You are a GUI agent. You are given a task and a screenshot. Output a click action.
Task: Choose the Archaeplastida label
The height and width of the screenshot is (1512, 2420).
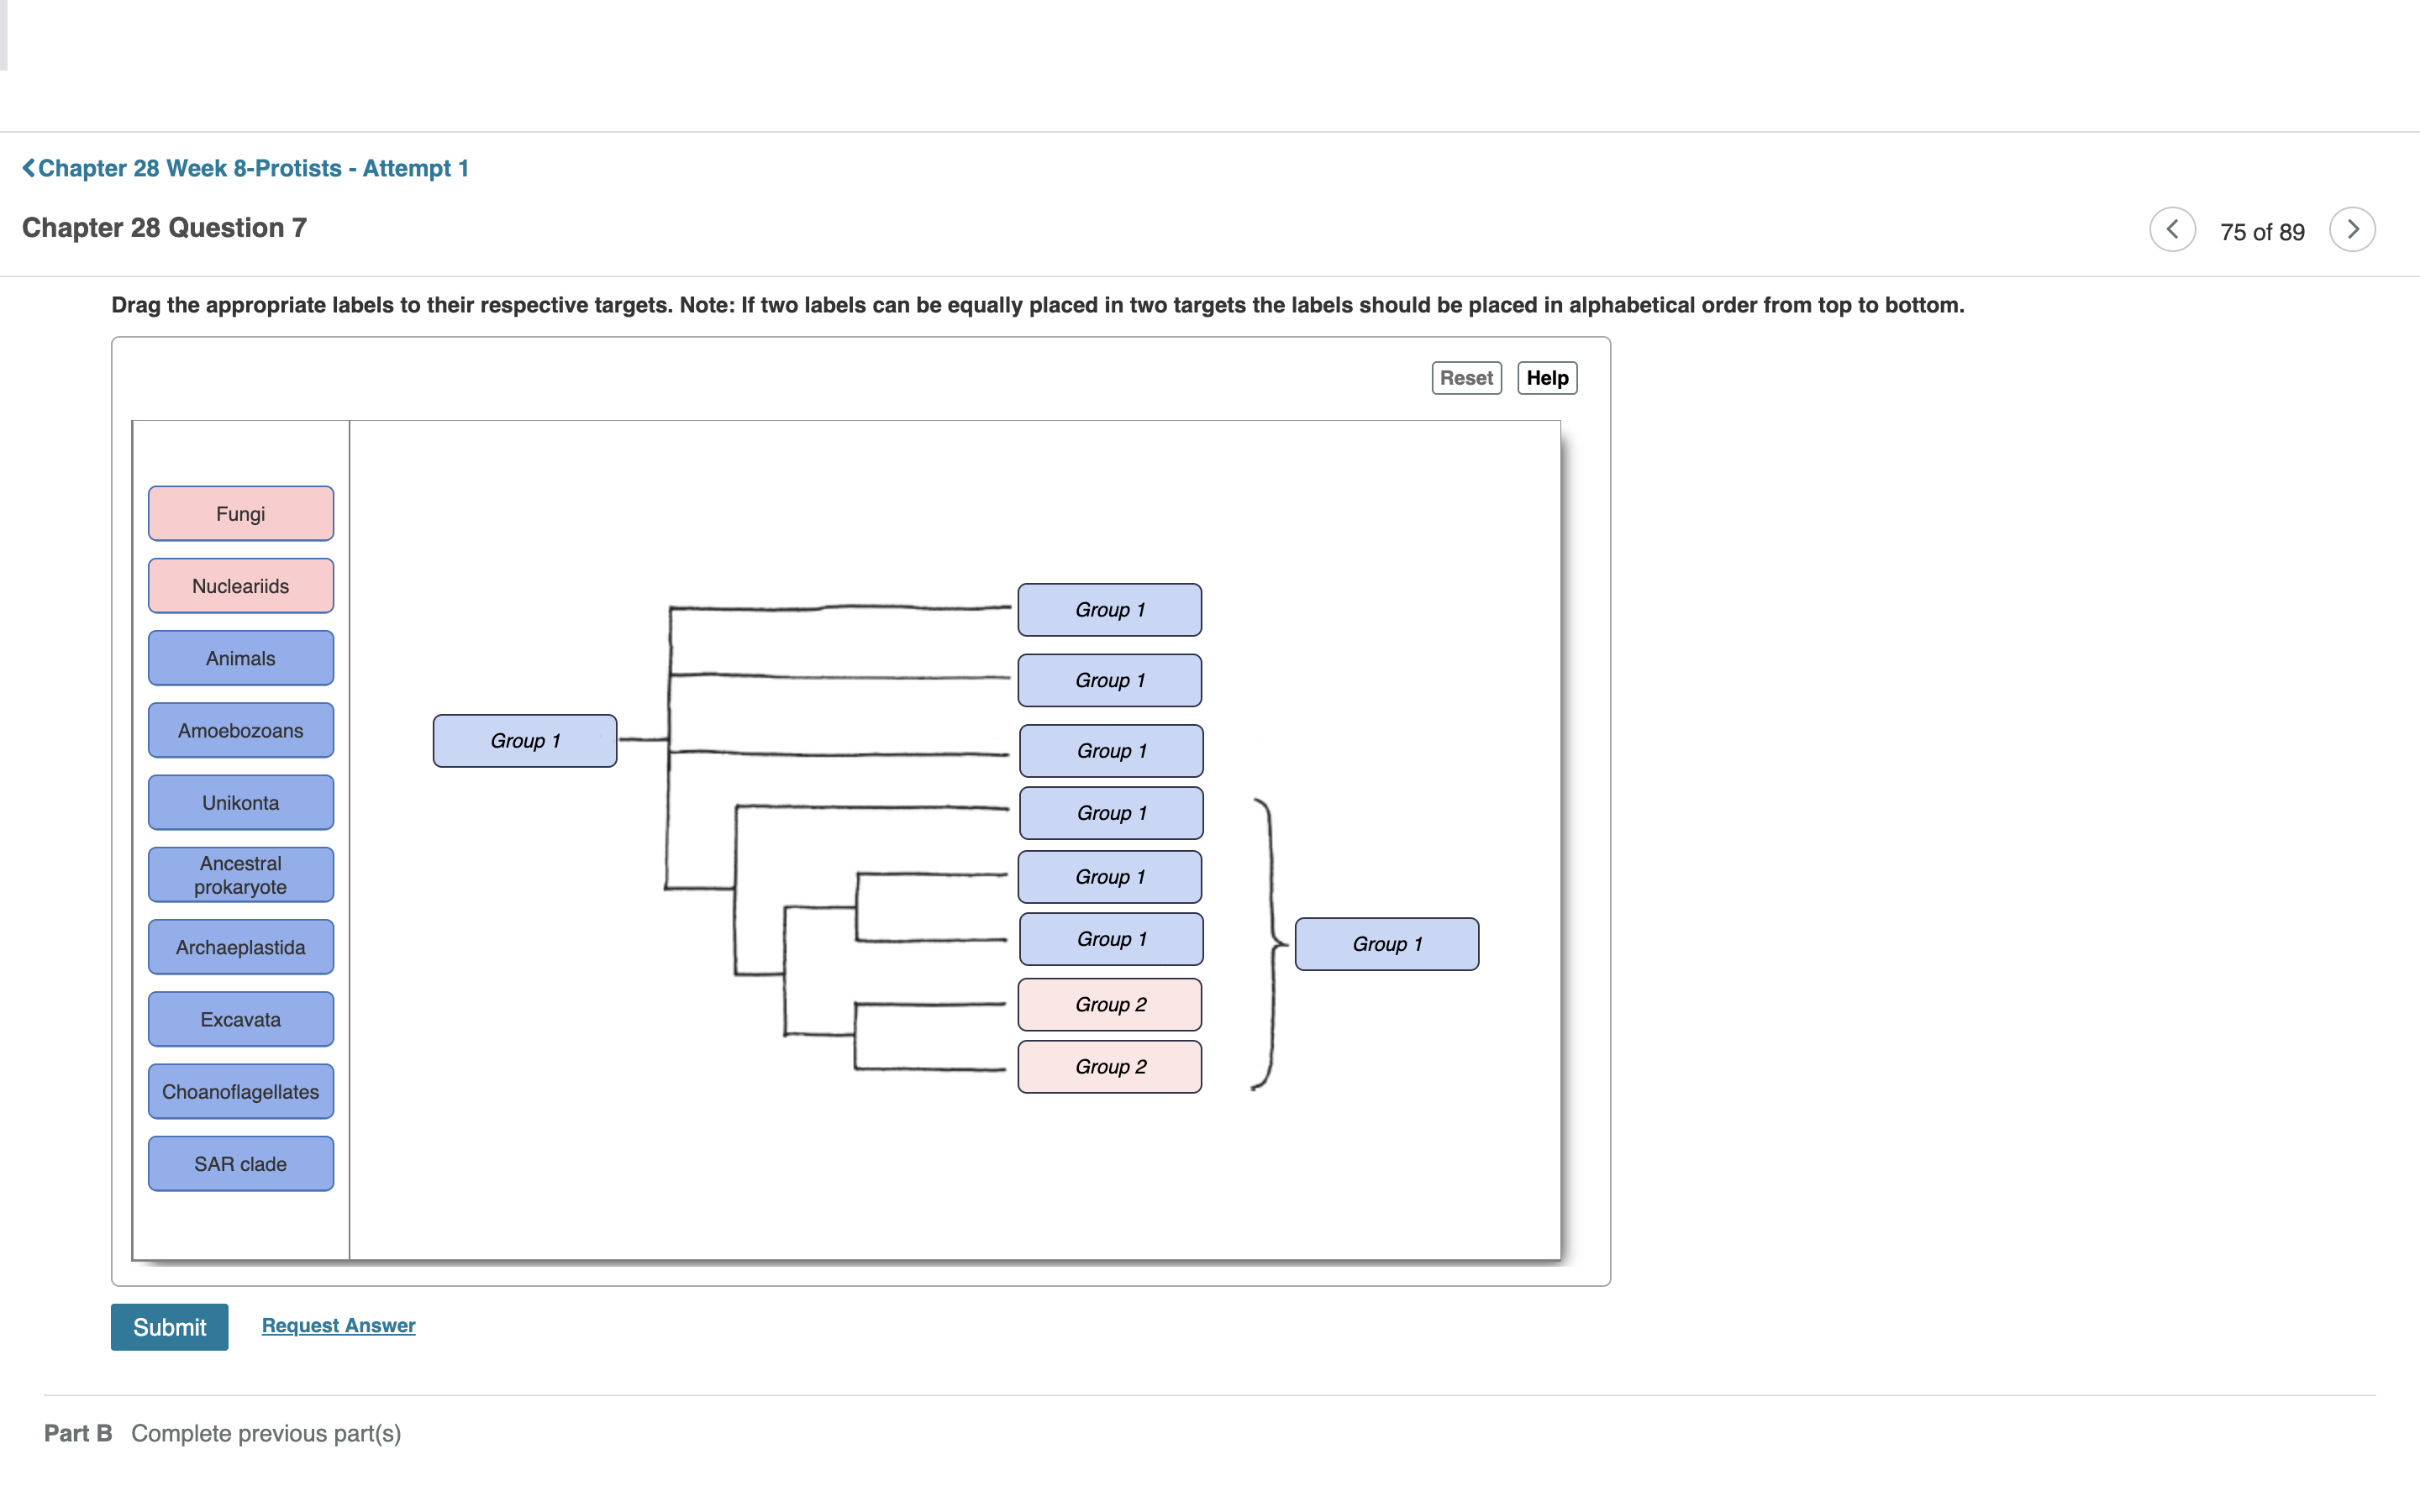tap(241, 947)
